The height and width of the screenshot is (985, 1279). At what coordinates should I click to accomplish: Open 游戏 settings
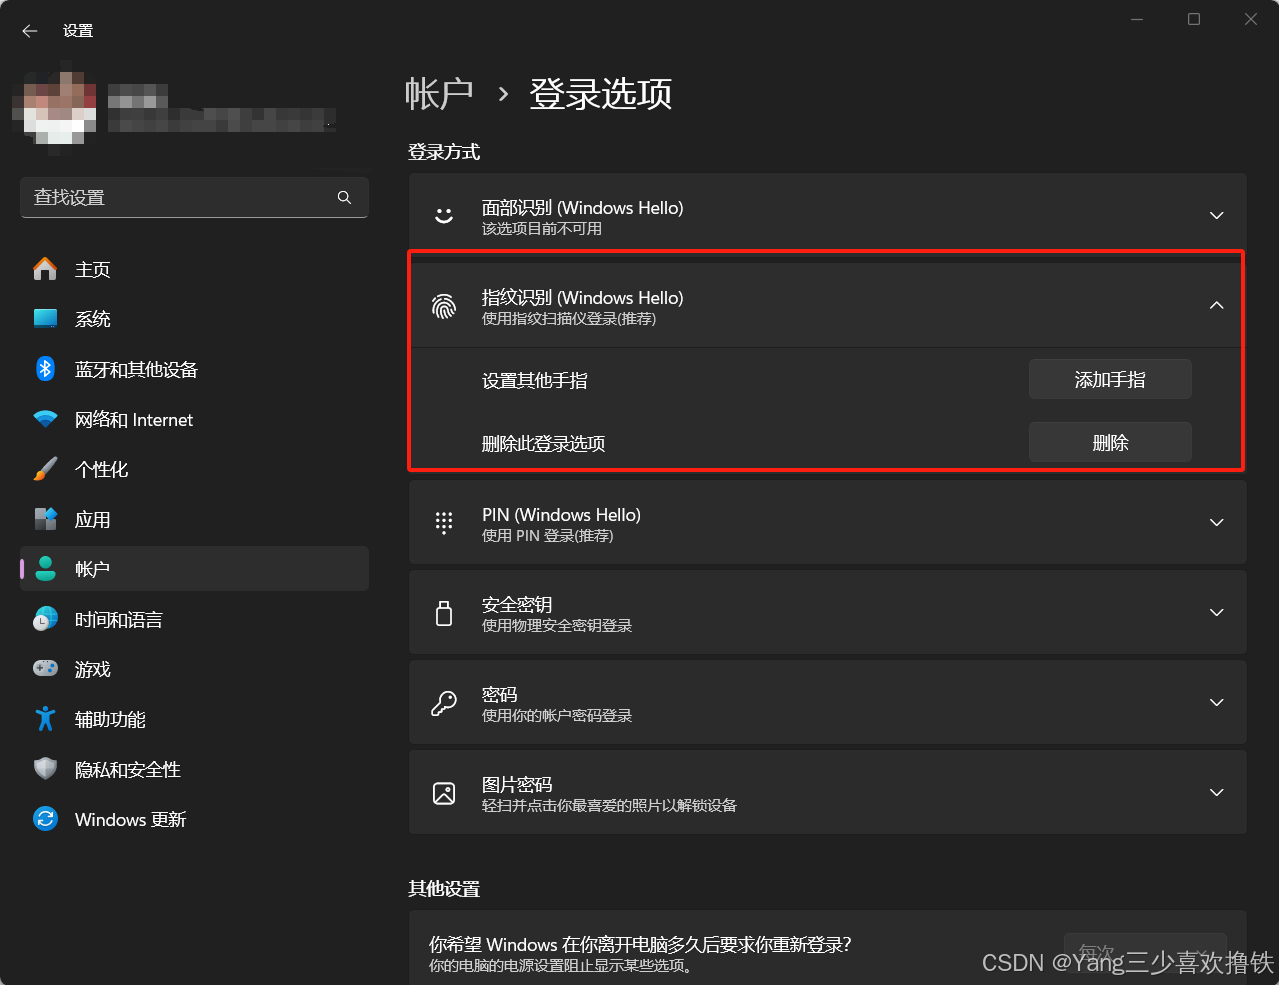194,669
